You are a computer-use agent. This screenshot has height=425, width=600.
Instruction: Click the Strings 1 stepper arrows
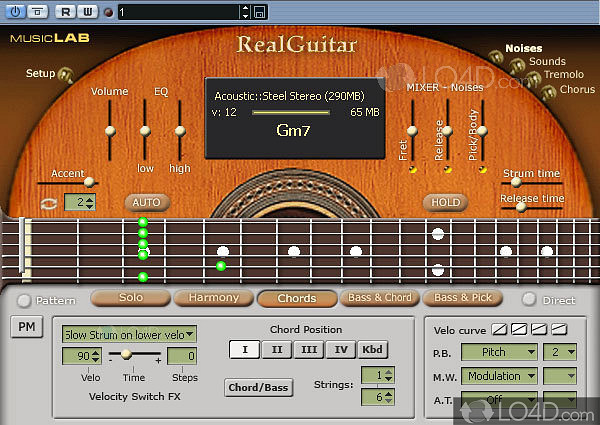click(389, 375)
